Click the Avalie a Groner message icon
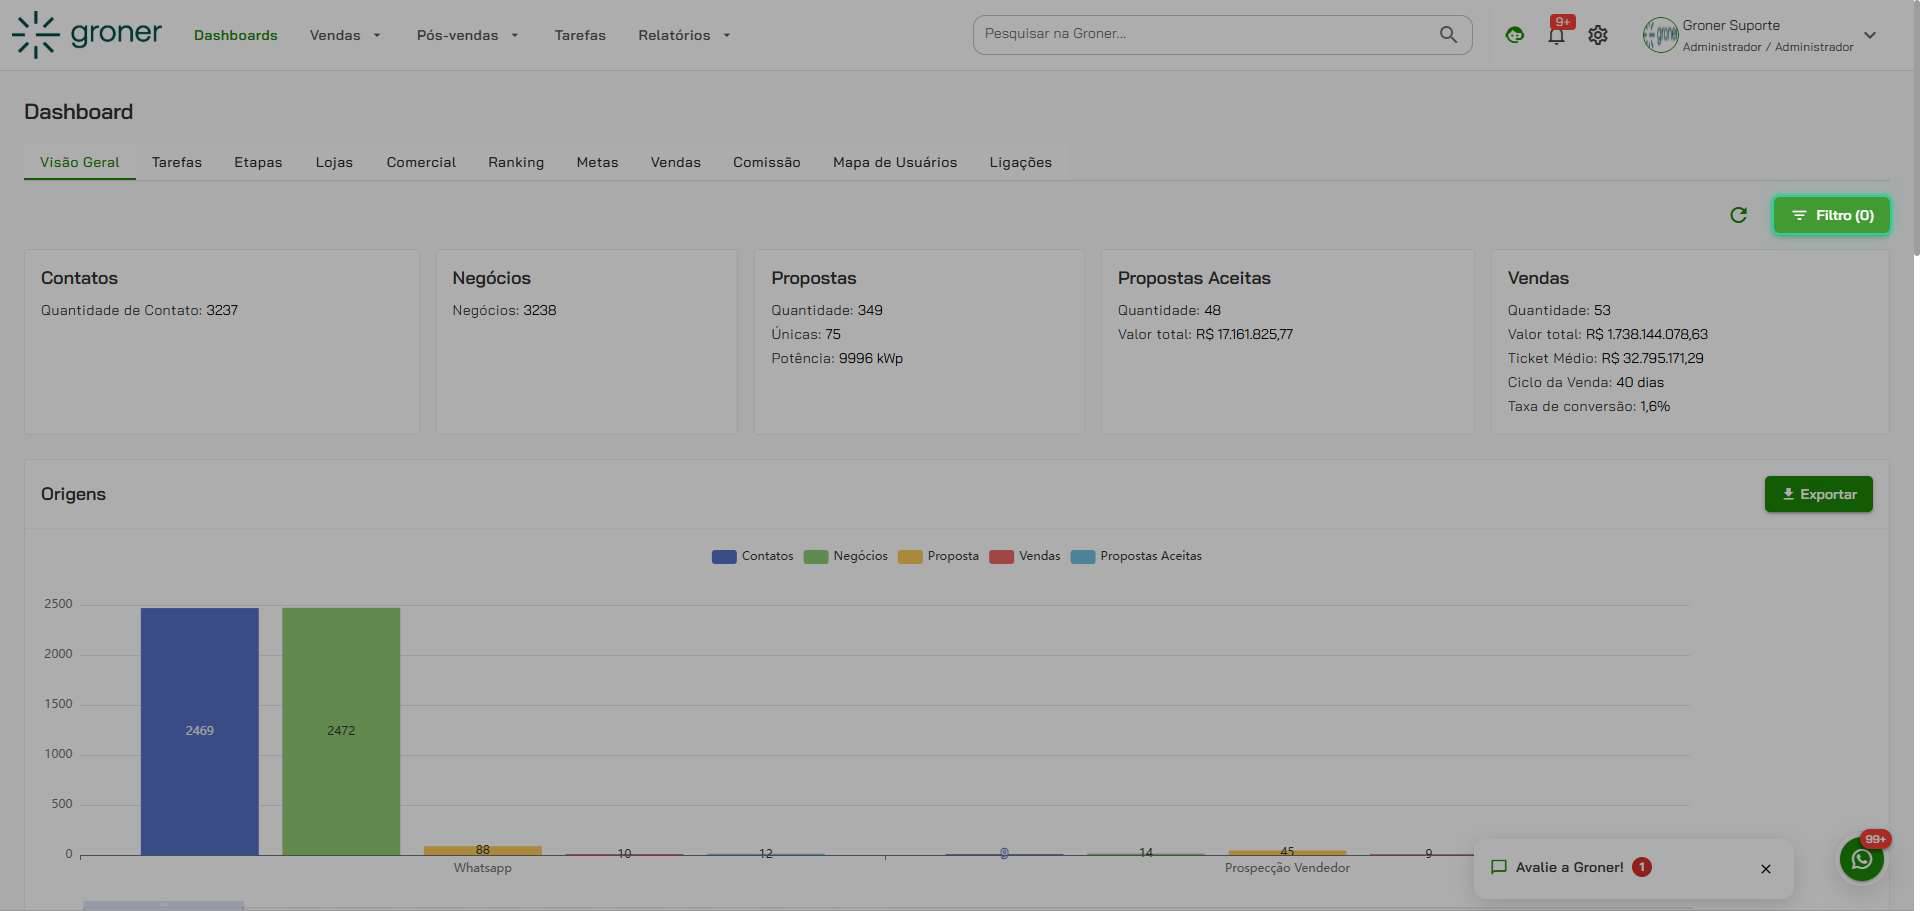 tap(1499, 867)
